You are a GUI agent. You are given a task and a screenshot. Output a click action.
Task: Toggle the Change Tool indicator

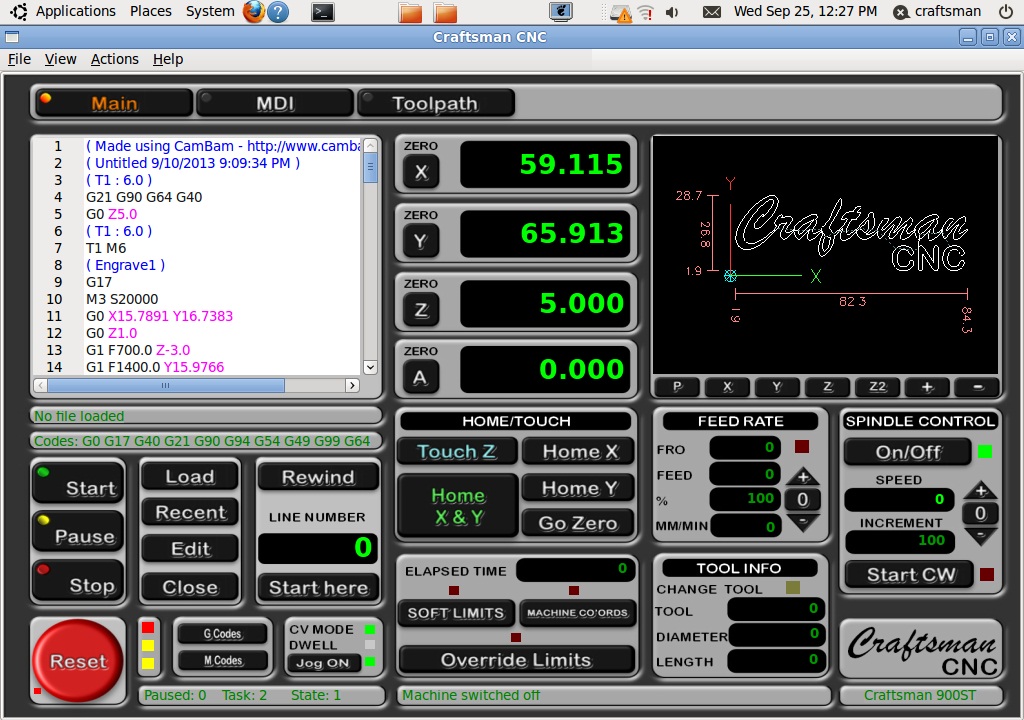(793, 587)
